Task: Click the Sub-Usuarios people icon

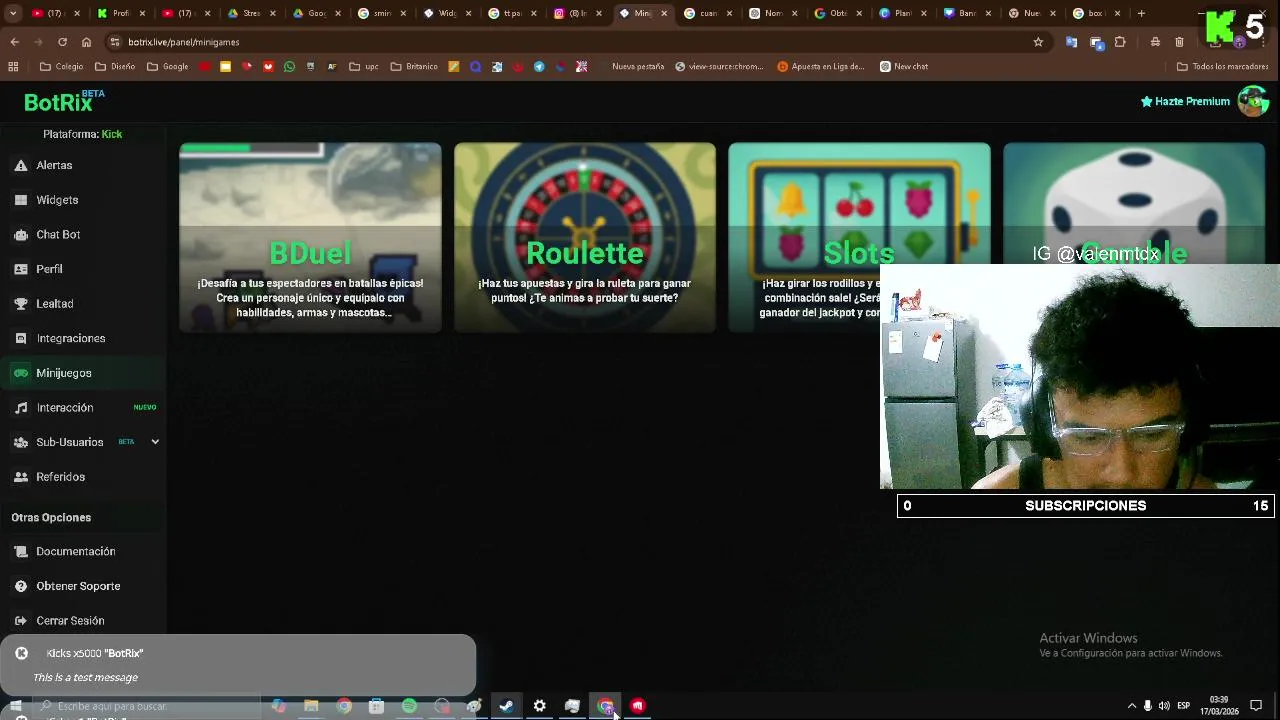Action: tap(21, 442)
